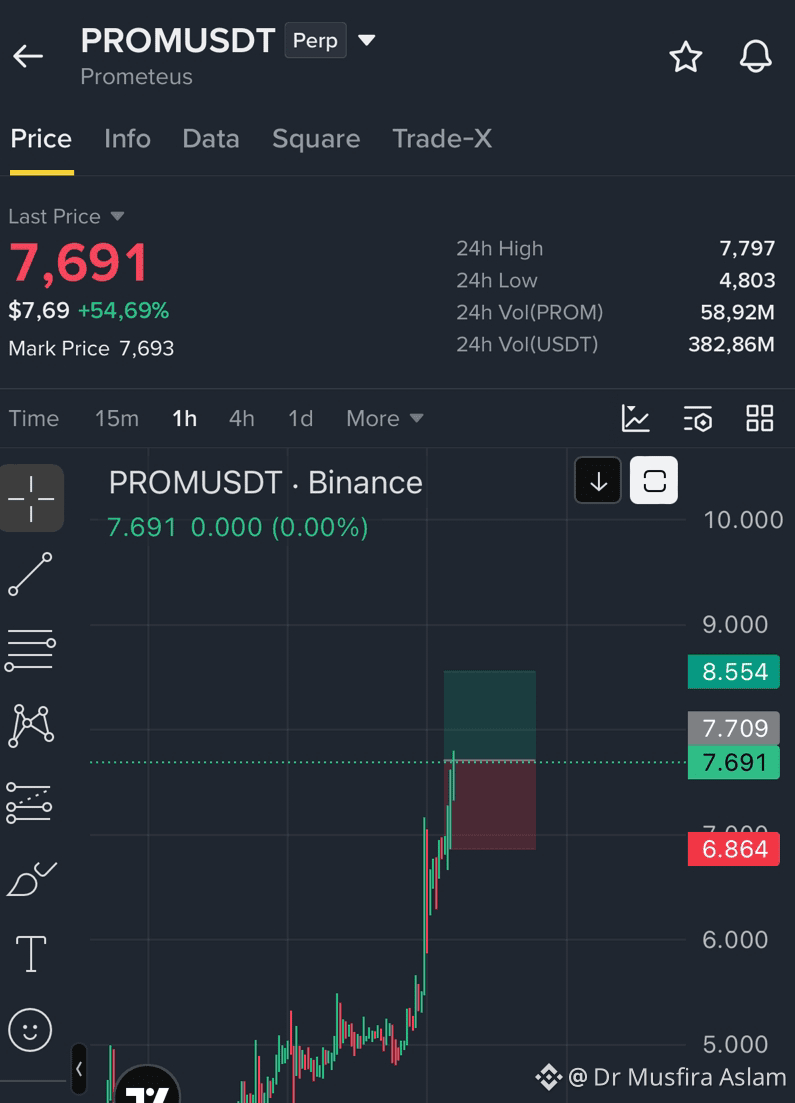Select the horizontal lines Fibonacci tool

(30, 650)
